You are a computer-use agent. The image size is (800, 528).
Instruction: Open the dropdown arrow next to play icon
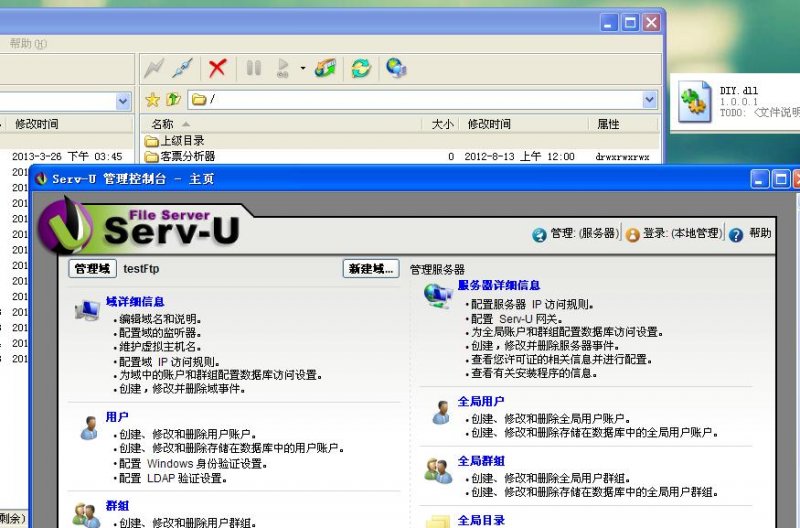coord(303,68)
